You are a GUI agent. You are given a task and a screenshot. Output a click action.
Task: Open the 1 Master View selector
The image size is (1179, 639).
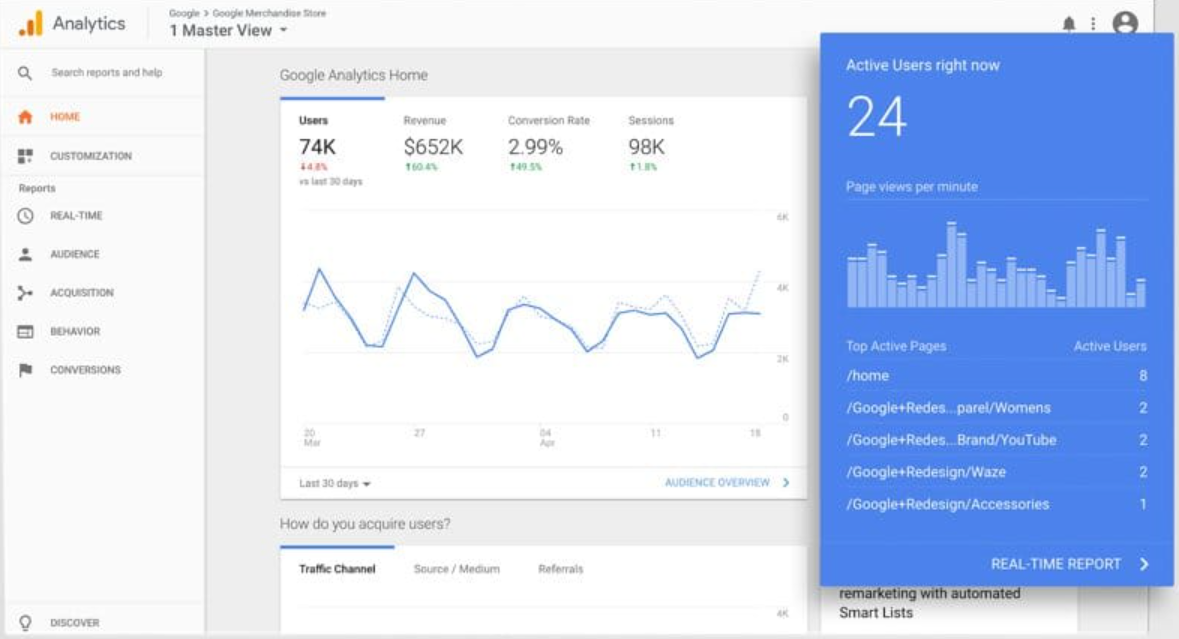tap(223, 29)
